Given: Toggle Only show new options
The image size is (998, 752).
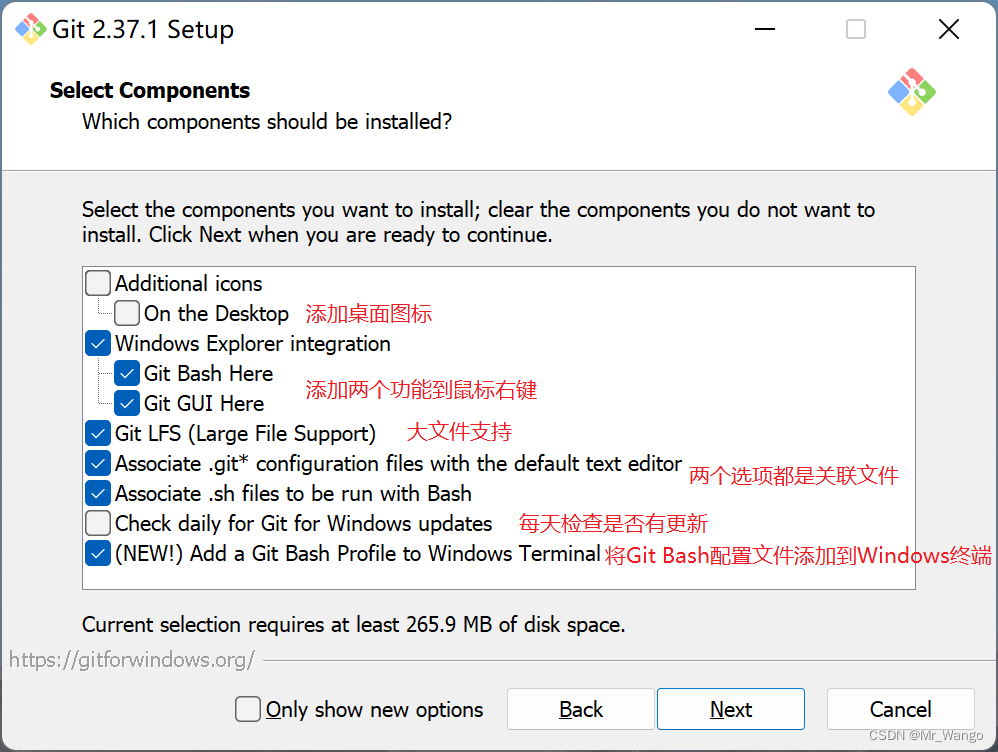Looking at the screenshot, I should click(x=248, y=709).
